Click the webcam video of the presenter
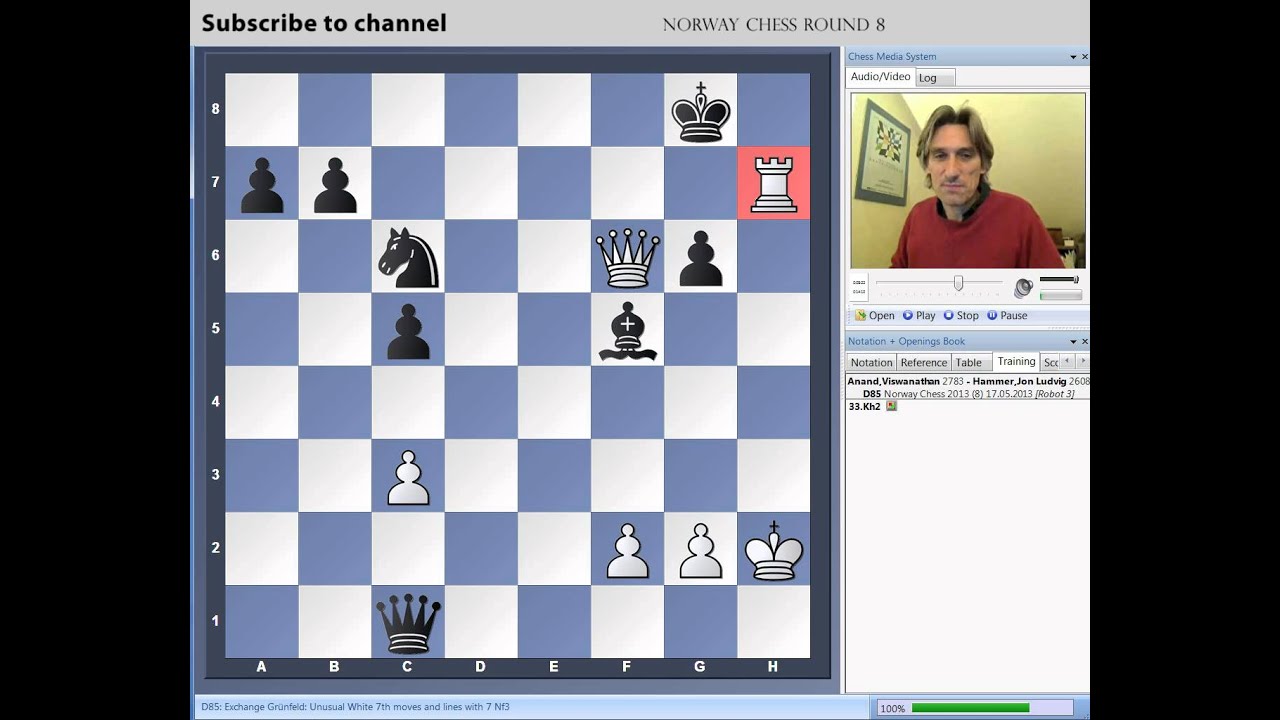Image resolution: width=1280 pixels, height=720 pixels. click(x=968, y=181)
